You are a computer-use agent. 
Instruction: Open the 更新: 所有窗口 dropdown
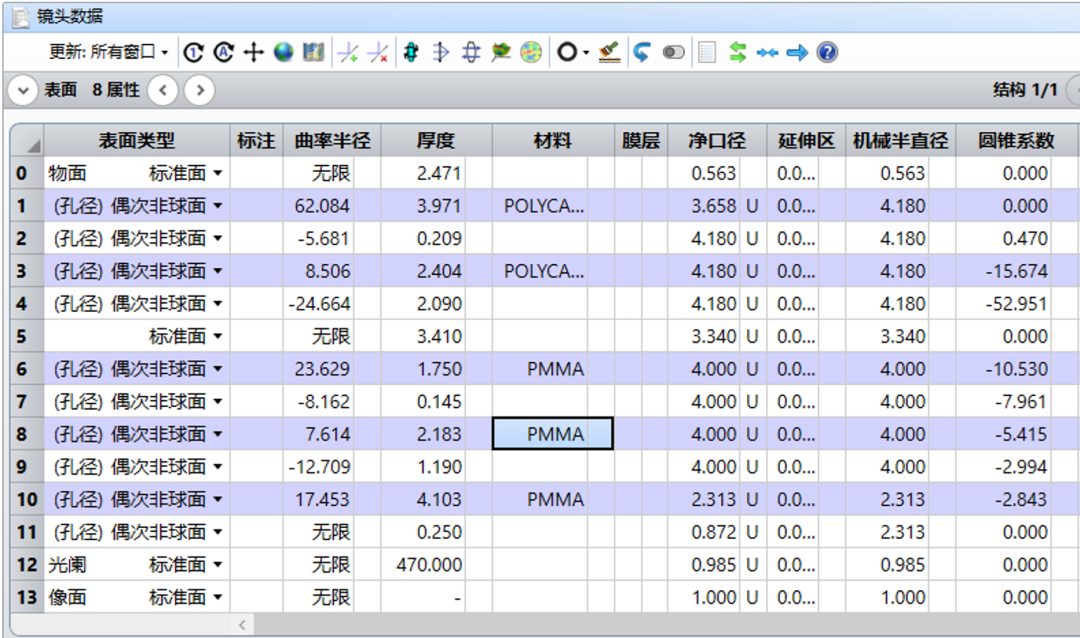(109, 52)
